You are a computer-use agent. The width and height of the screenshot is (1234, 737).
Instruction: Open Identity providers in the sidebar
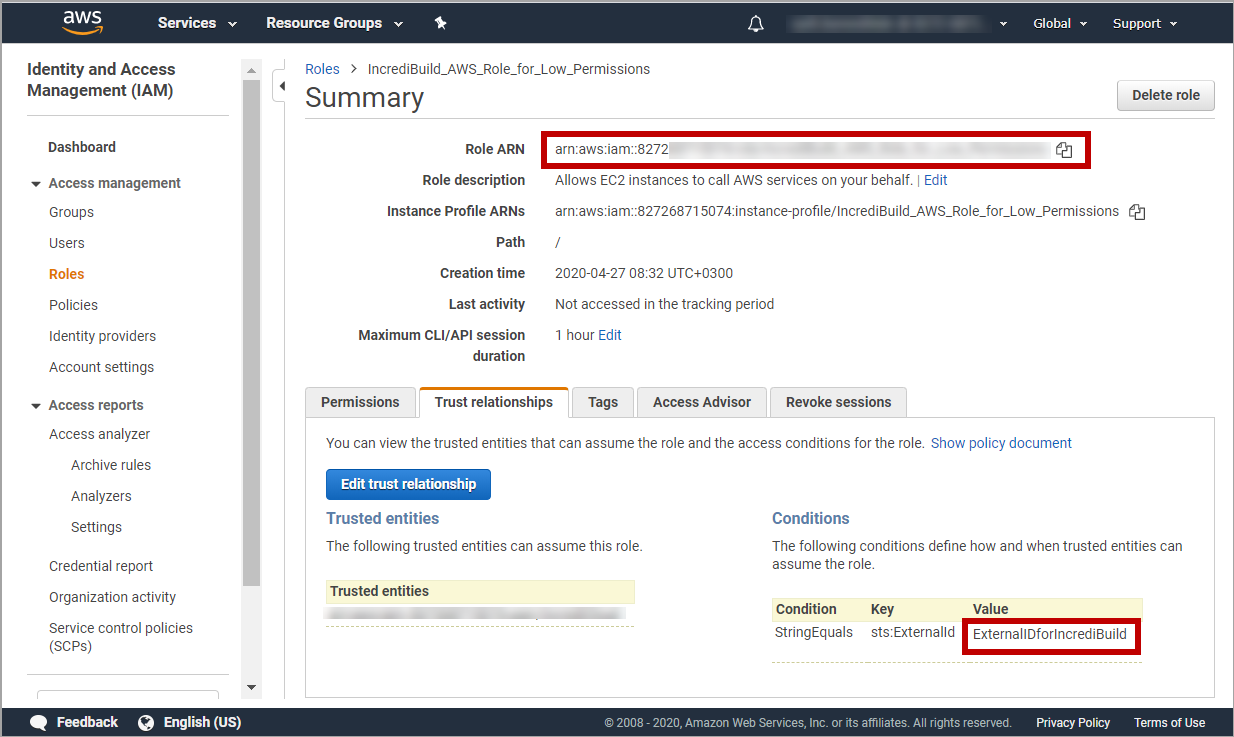pos(103,336)
